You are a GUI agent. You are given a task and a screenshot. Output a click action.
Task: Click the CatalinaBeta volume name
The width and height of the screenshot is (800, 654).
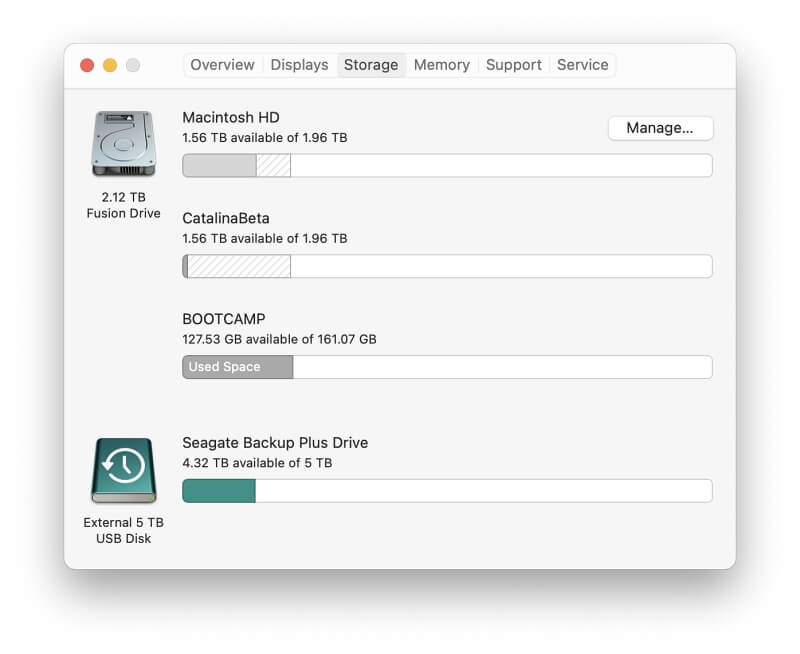point(226,218)
